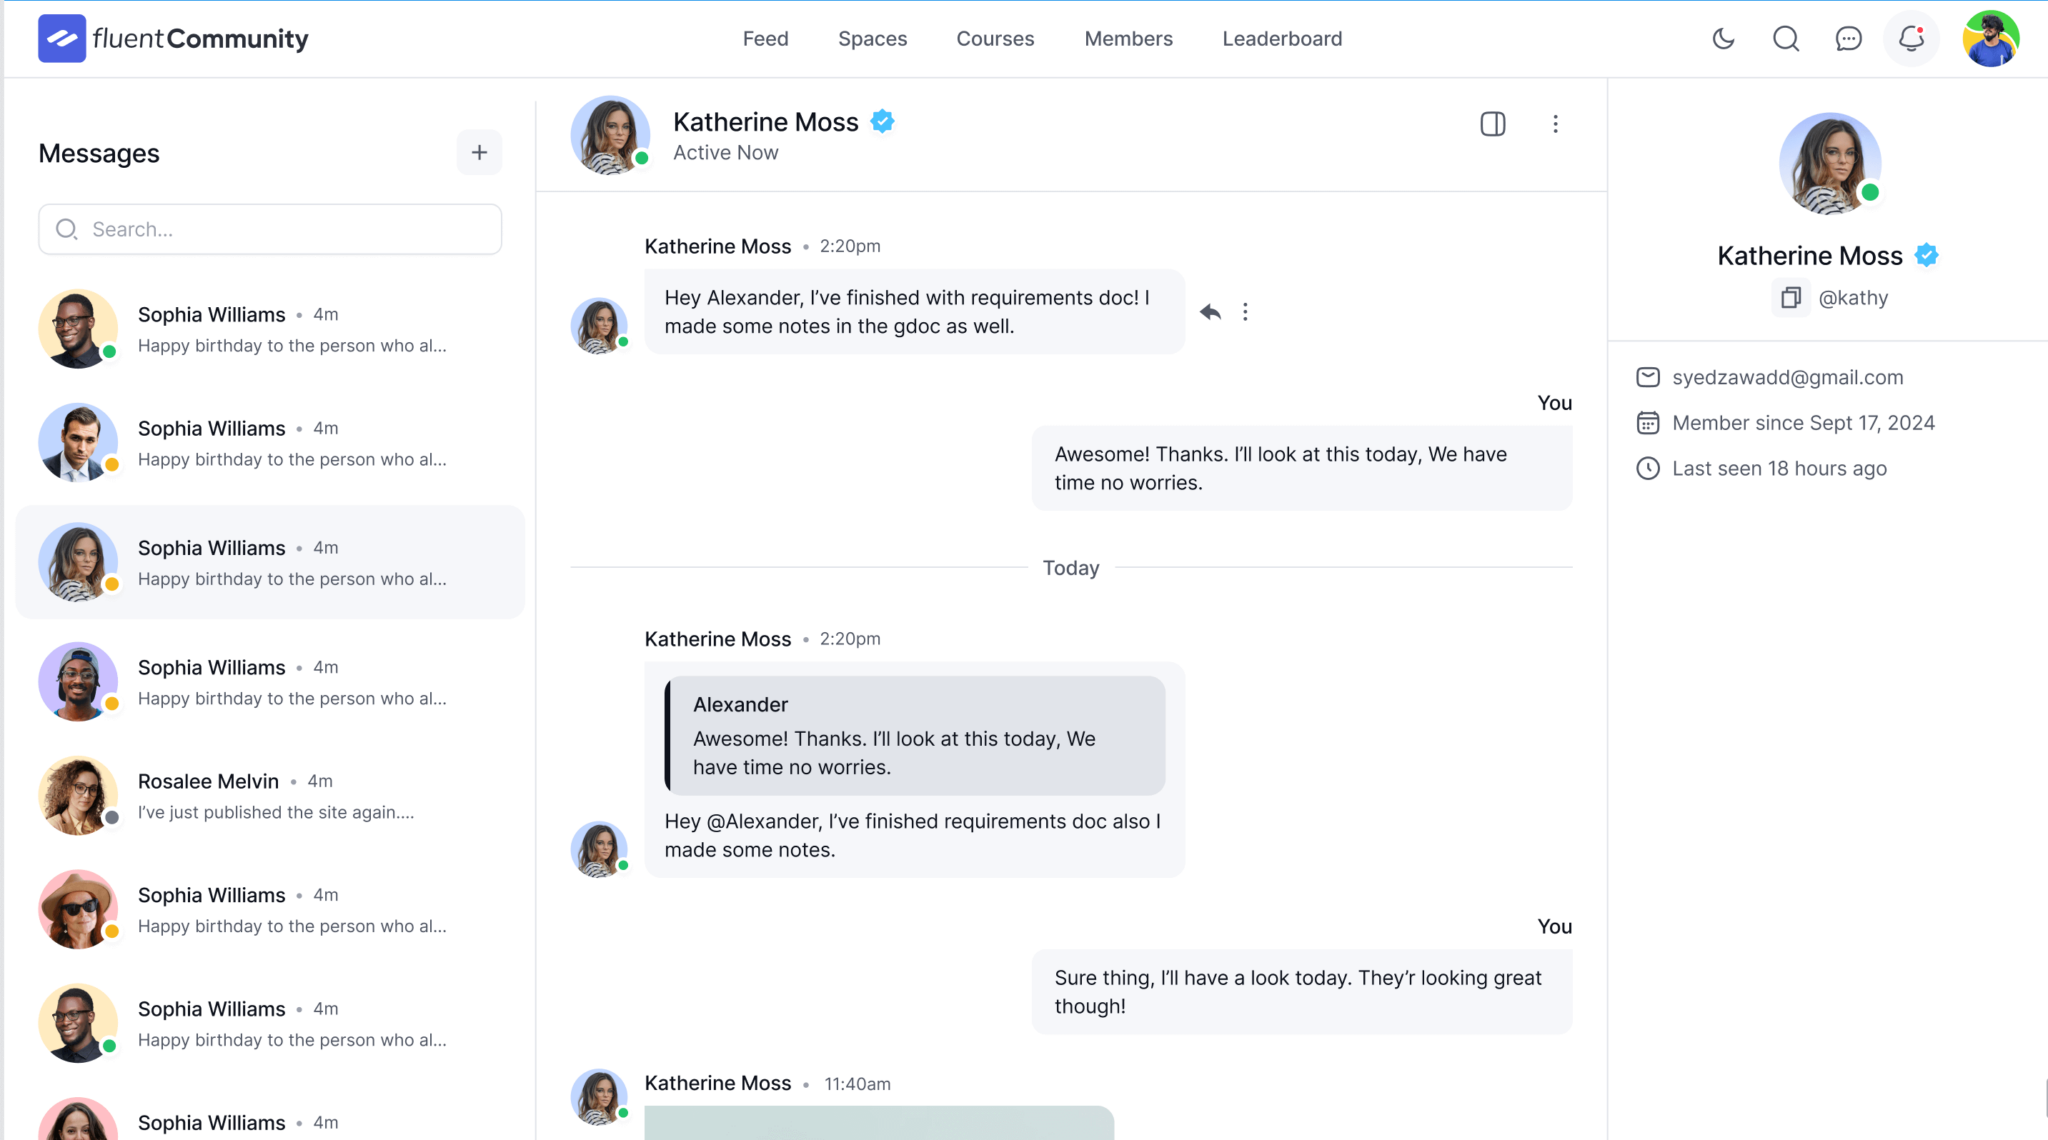Open message options on Katherine's first message

tap(1245, 311)
